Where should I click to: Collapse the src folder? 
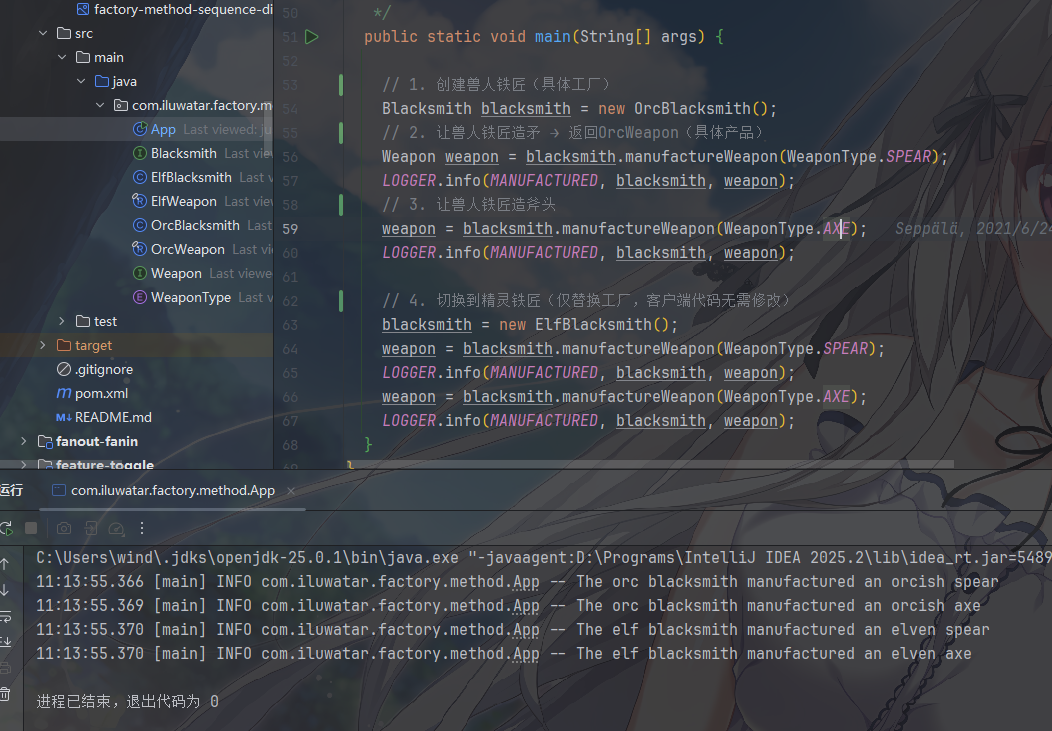pos(42,33)
